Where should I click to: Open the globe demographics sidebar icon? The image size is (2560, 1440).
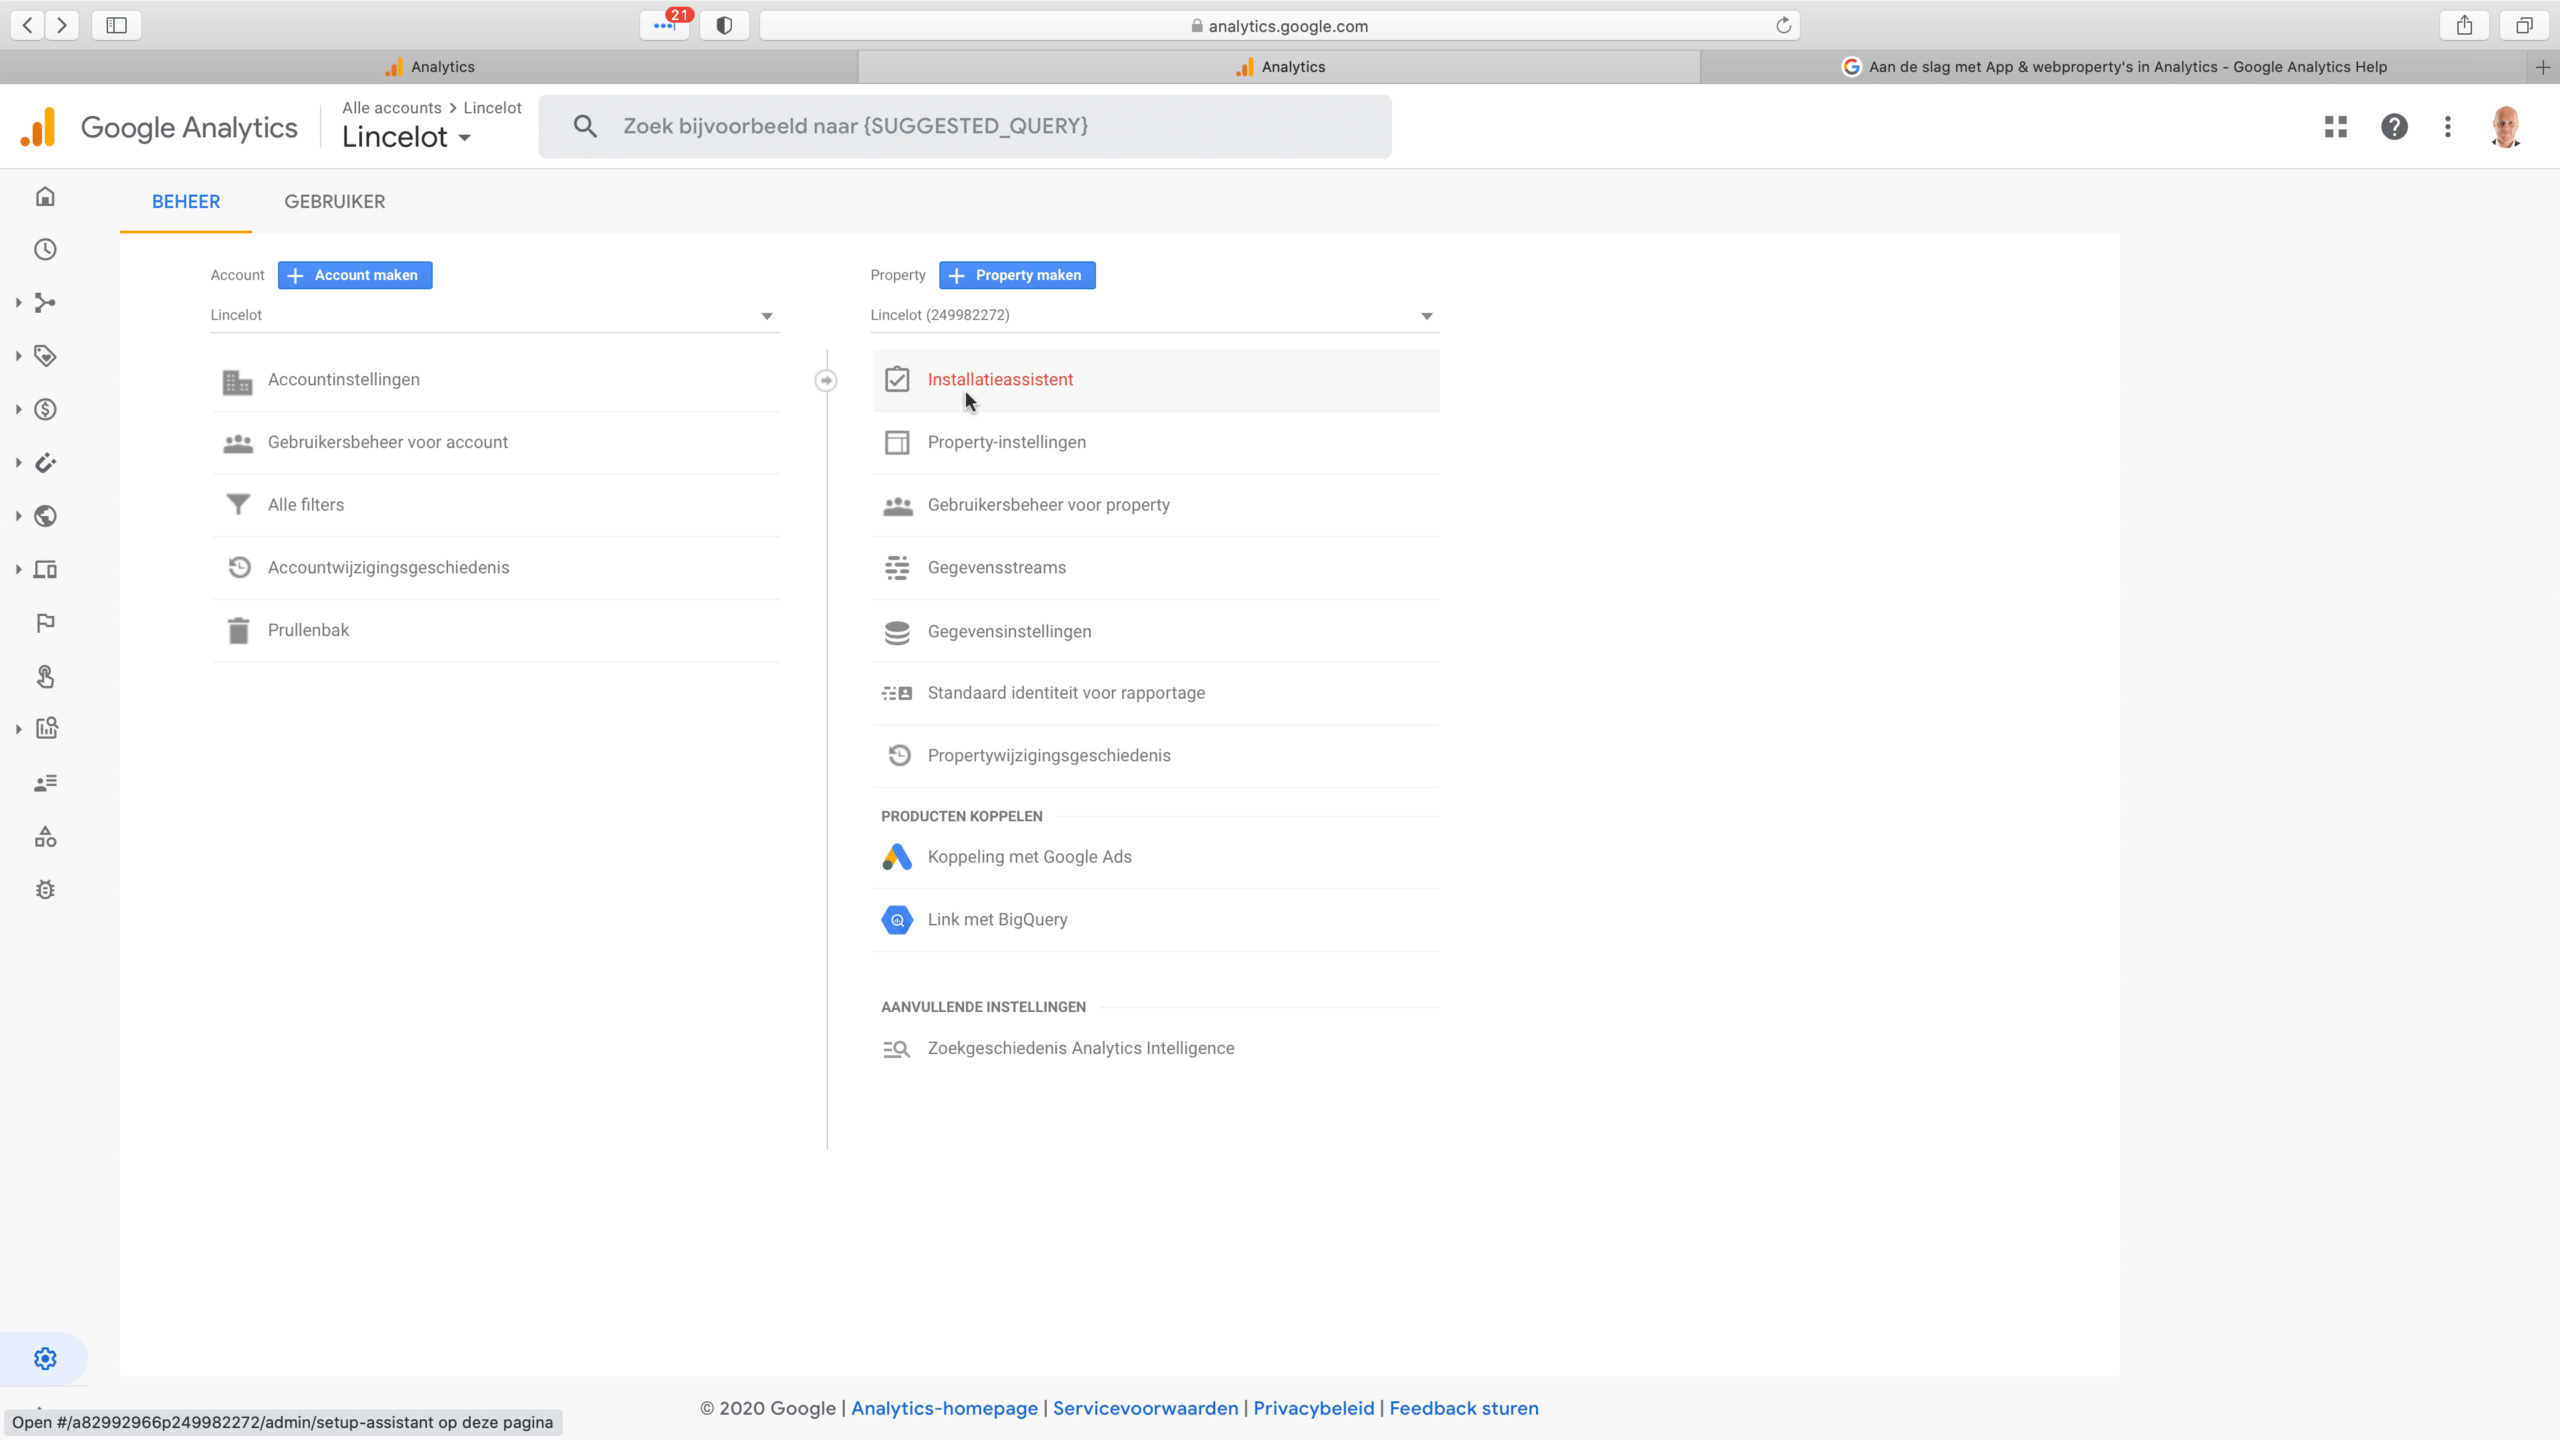pos(45,516)
